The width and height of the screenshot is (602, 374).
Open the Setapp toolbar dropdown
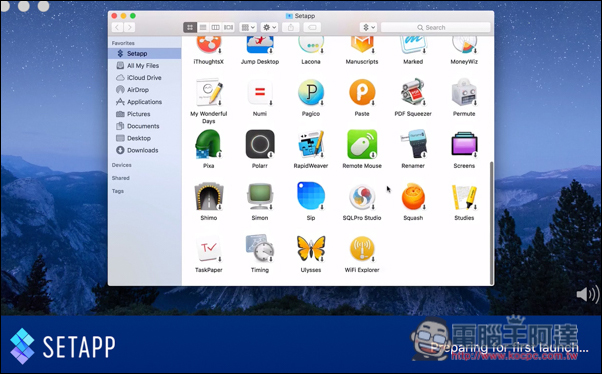369,27
